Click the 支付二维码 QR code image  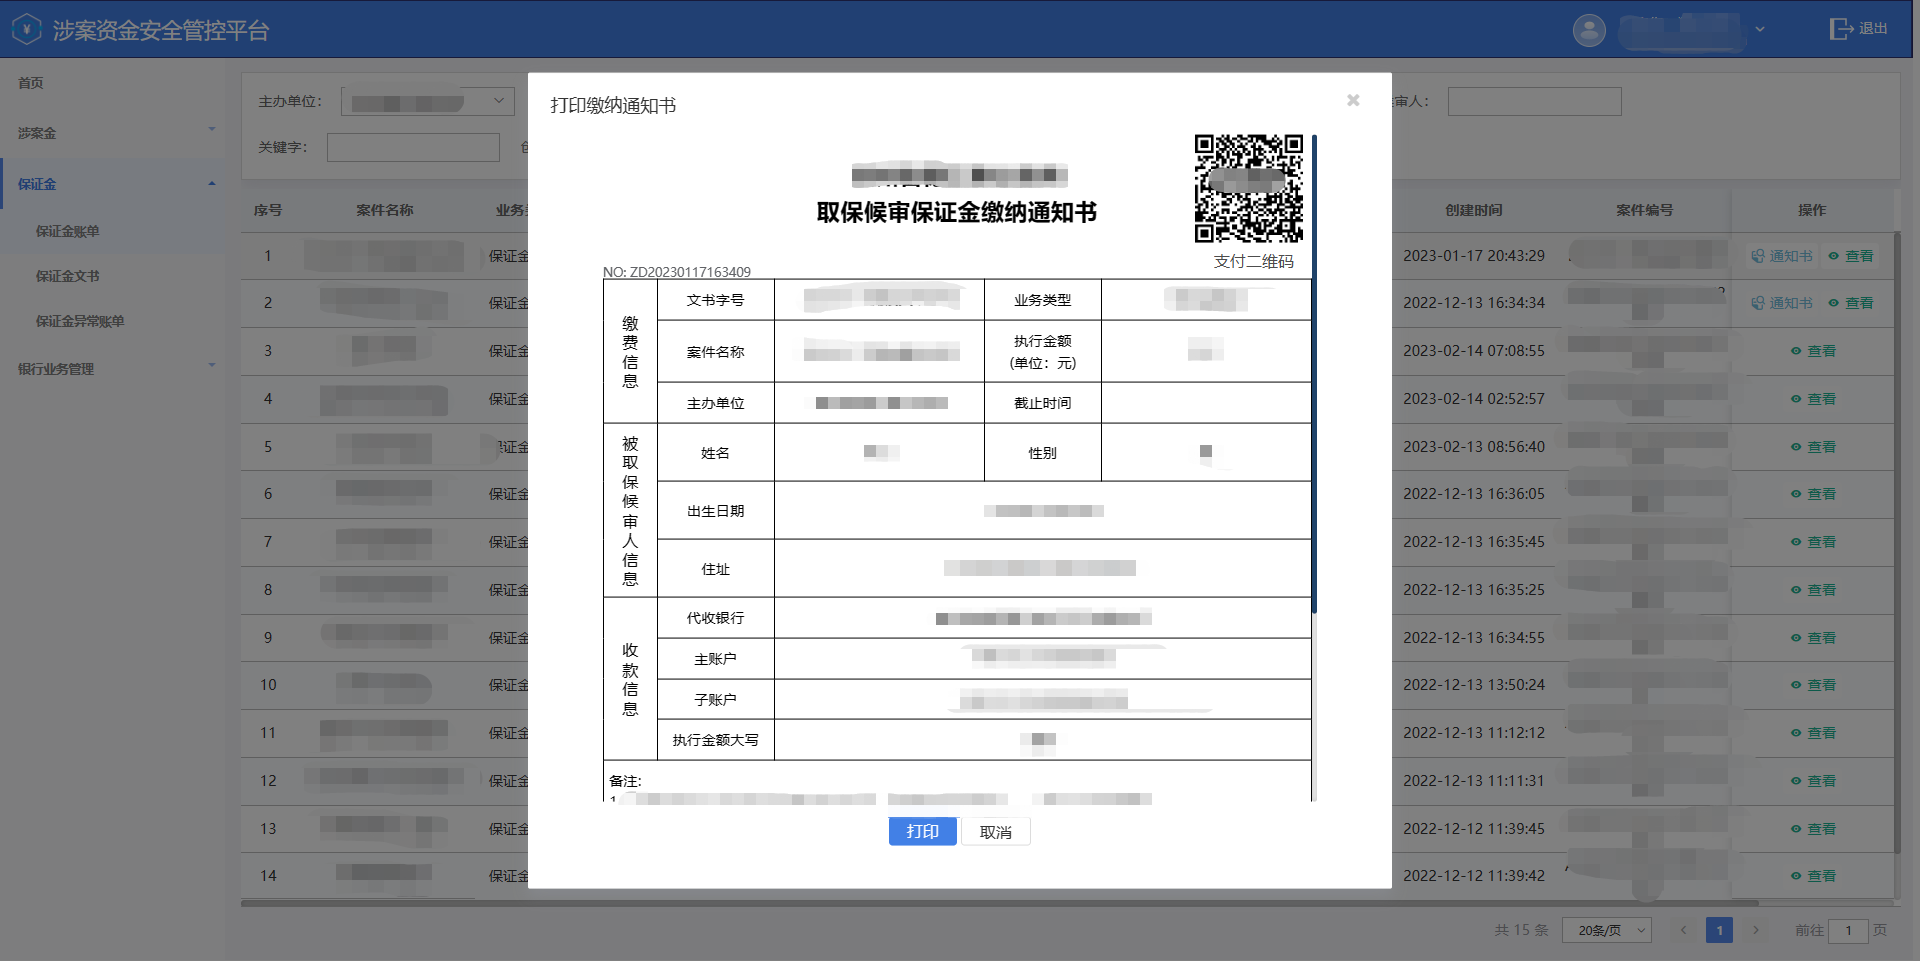point(1250,190)
